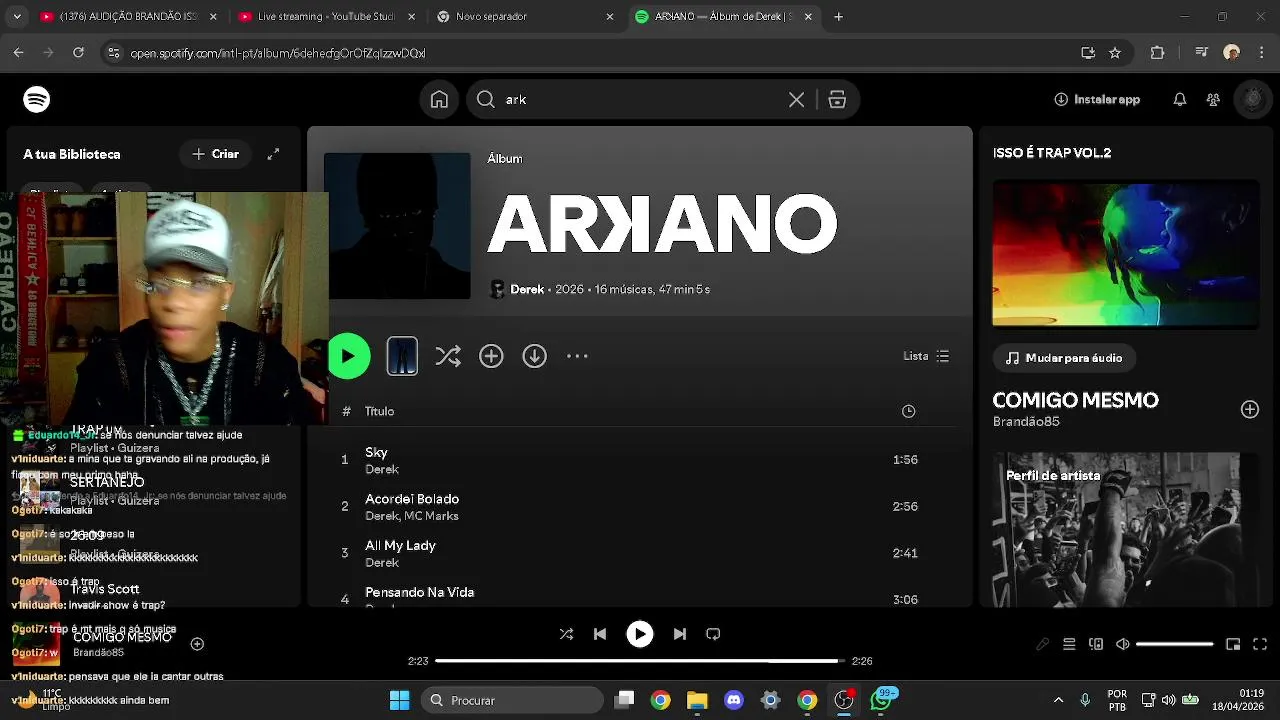1280x720 pixels.
Task: Skip to next track
Action: (x=680, y=634)
